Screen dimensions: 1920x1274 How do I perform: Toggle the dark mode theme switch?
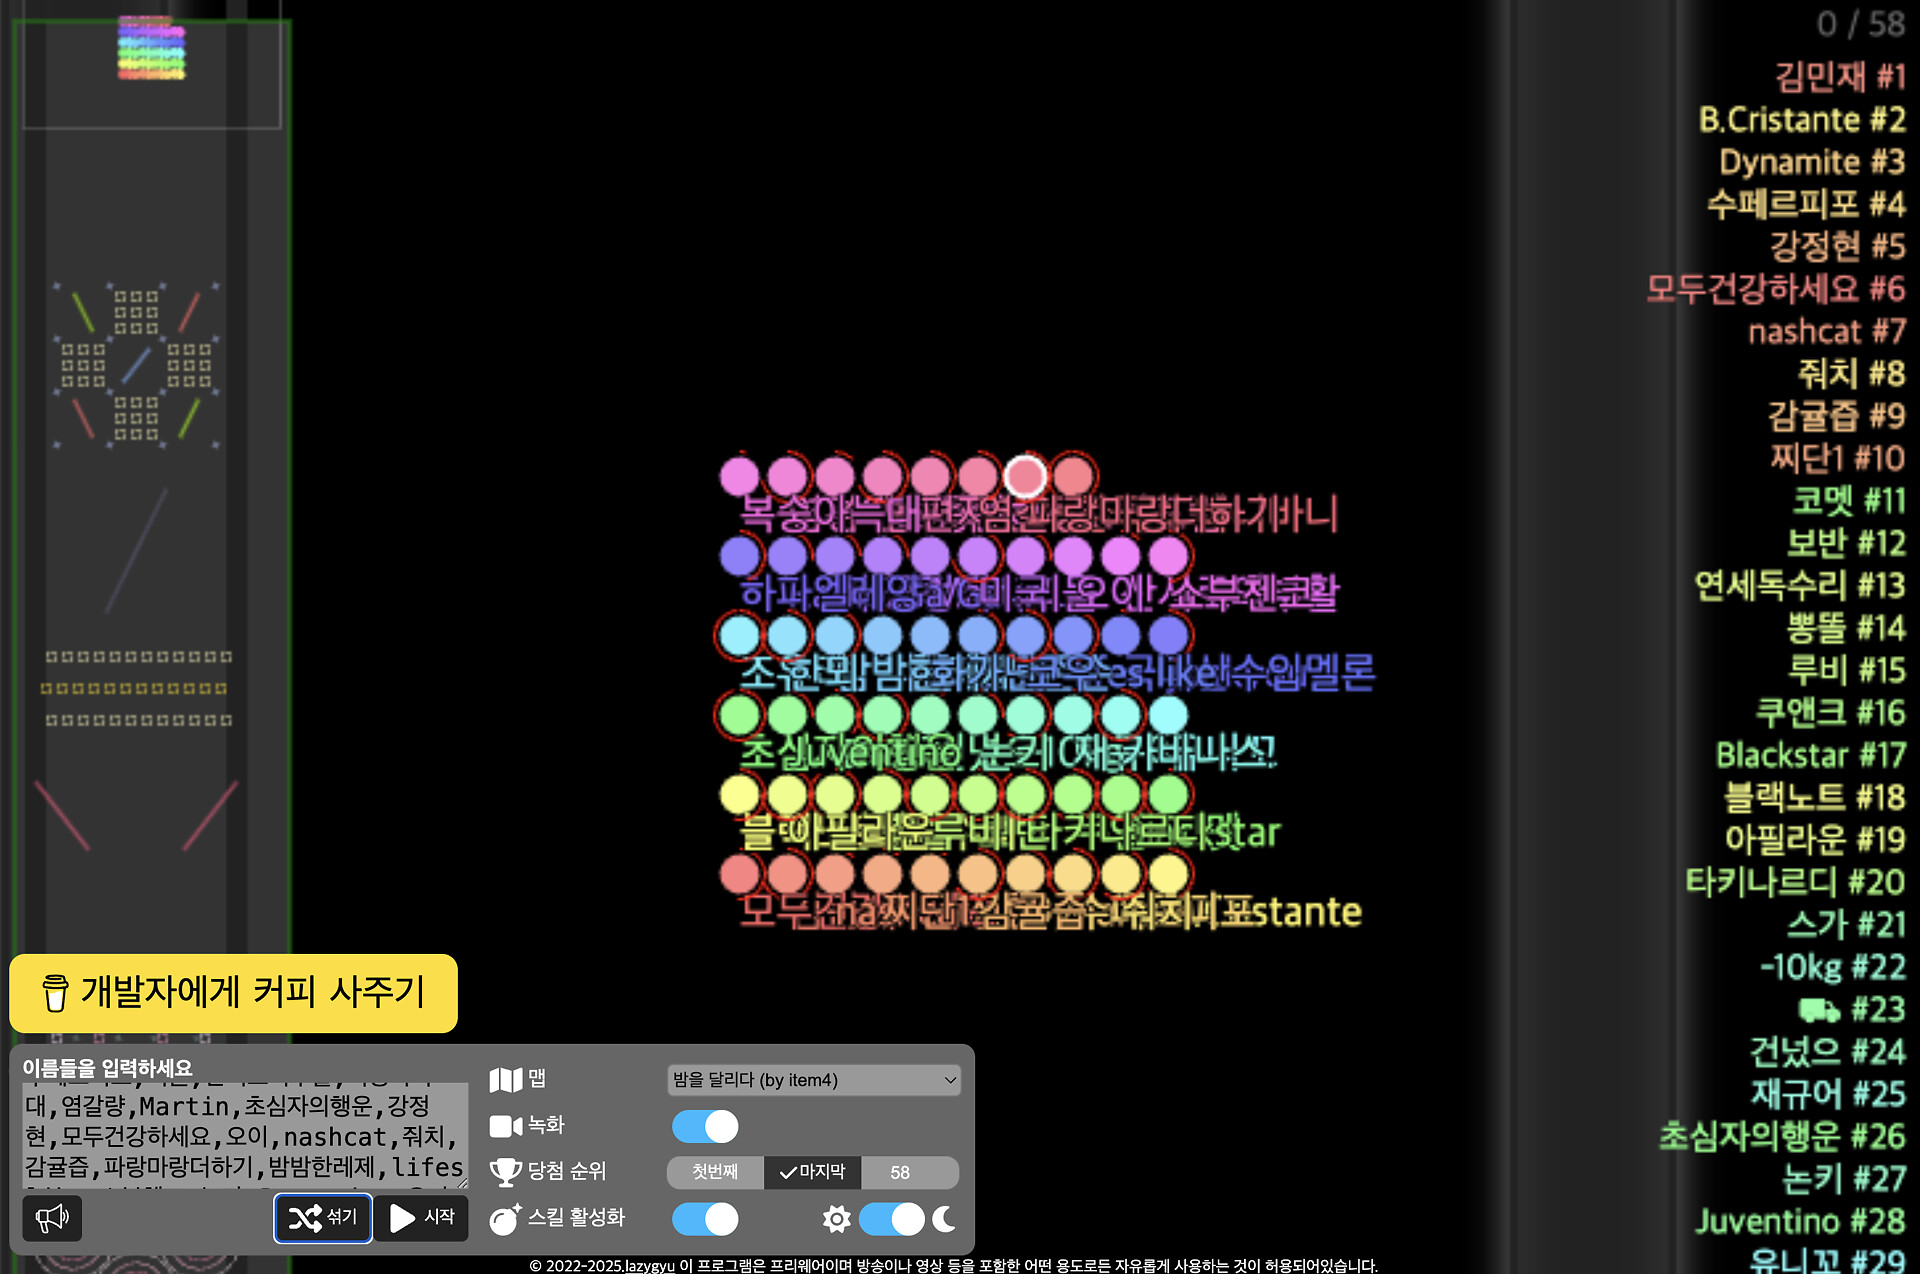(892, 1219)
